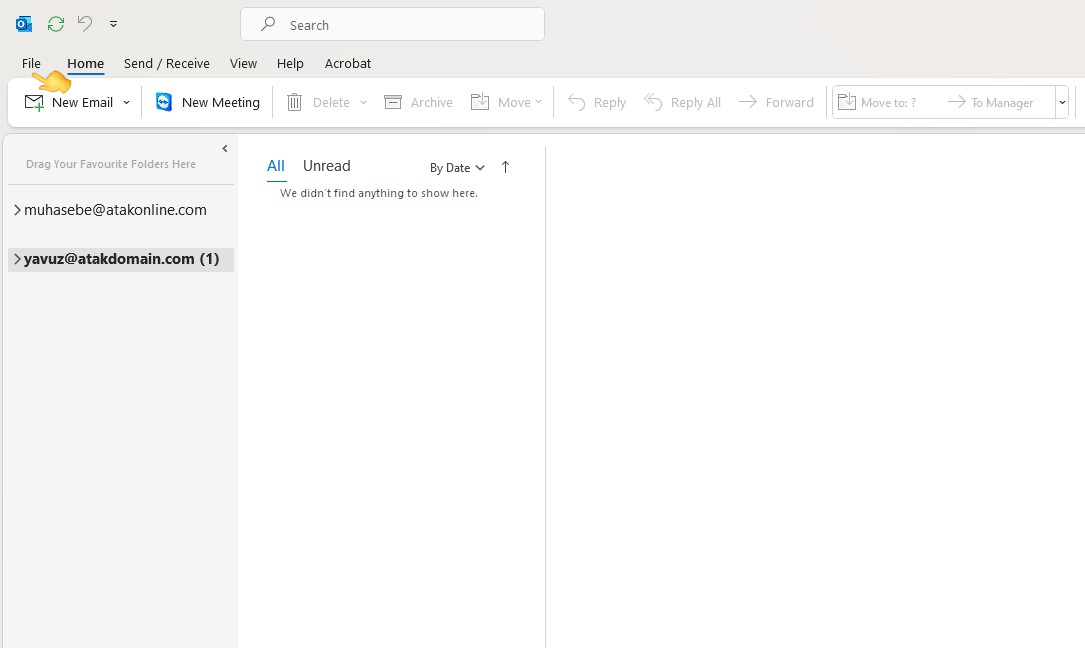Collapse the folder pane with the arrow

pos(224,148)
